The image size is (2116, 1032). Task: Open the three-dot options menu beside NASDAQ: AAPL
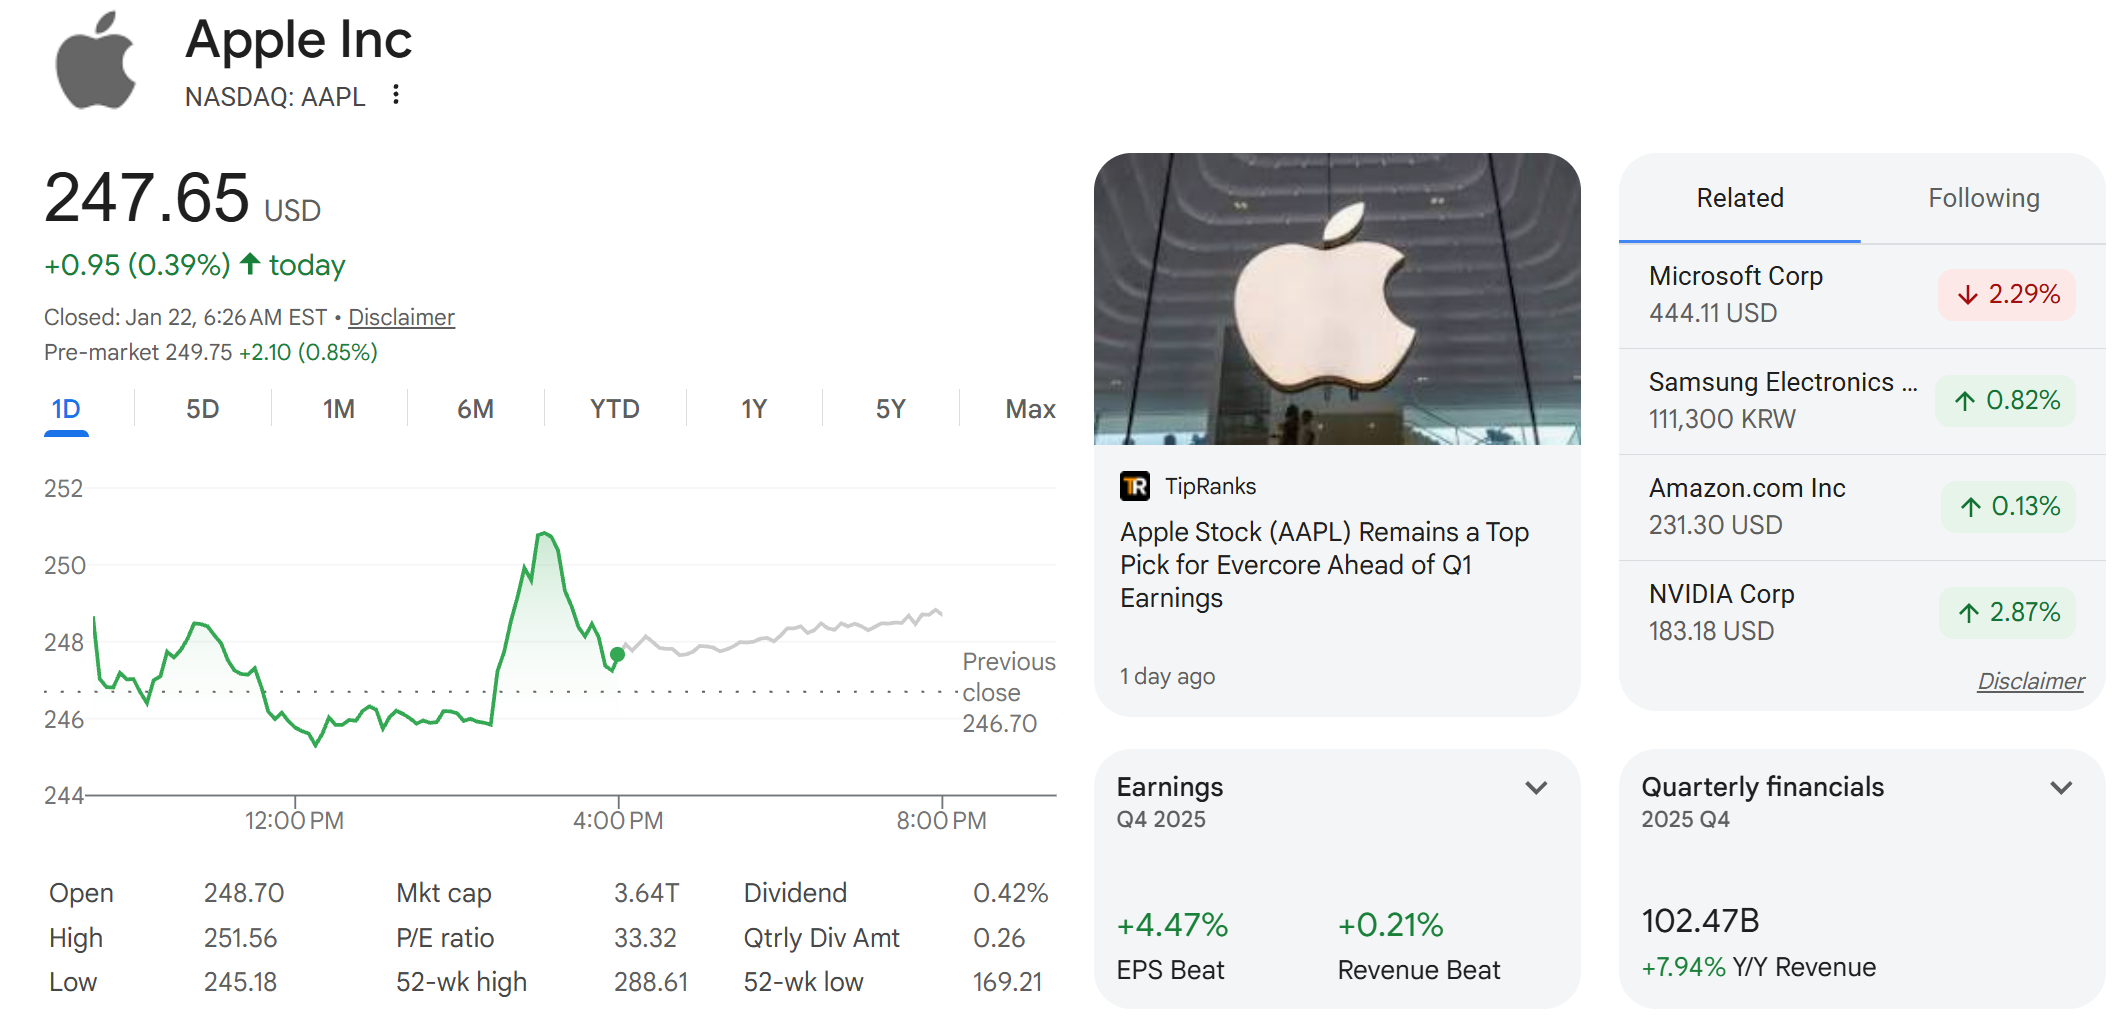pos(395,94)
